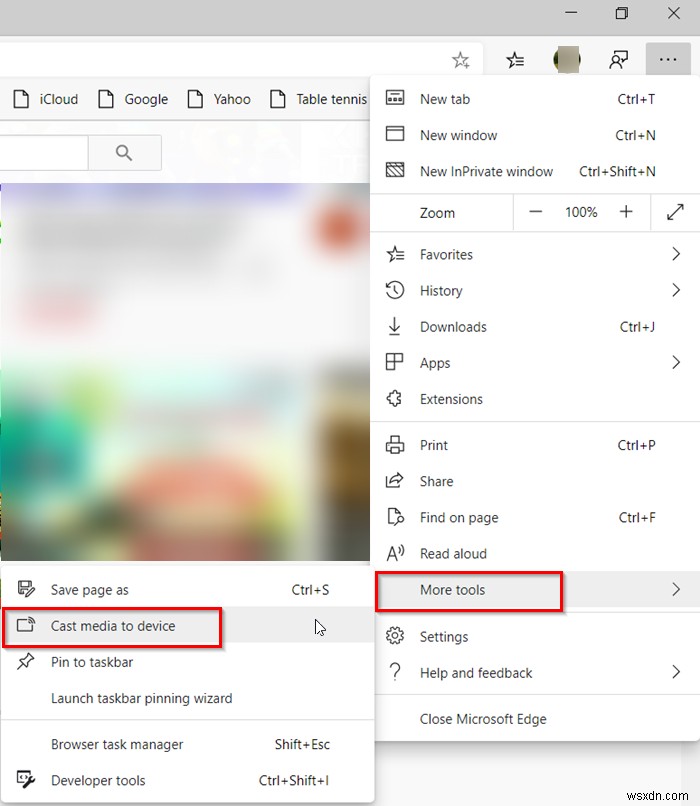Select Launch taskbar pinning wizard
This screenshot has width=700, height=806.
pyautogui.click(x=188, y=698)
